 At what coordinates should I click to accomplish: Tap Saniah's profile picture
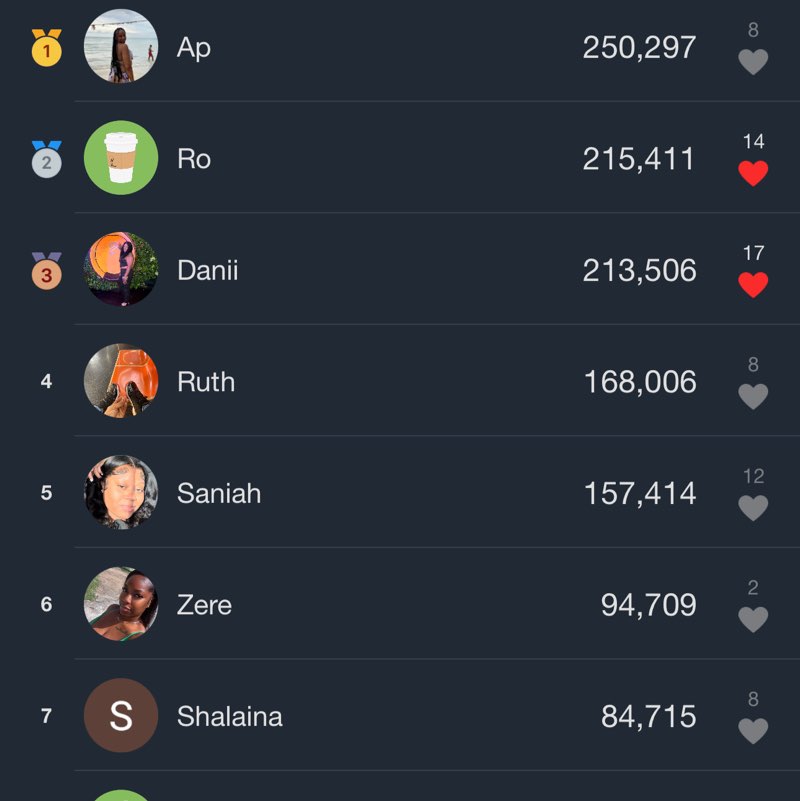pyautogui.click(x=121, y=493)
